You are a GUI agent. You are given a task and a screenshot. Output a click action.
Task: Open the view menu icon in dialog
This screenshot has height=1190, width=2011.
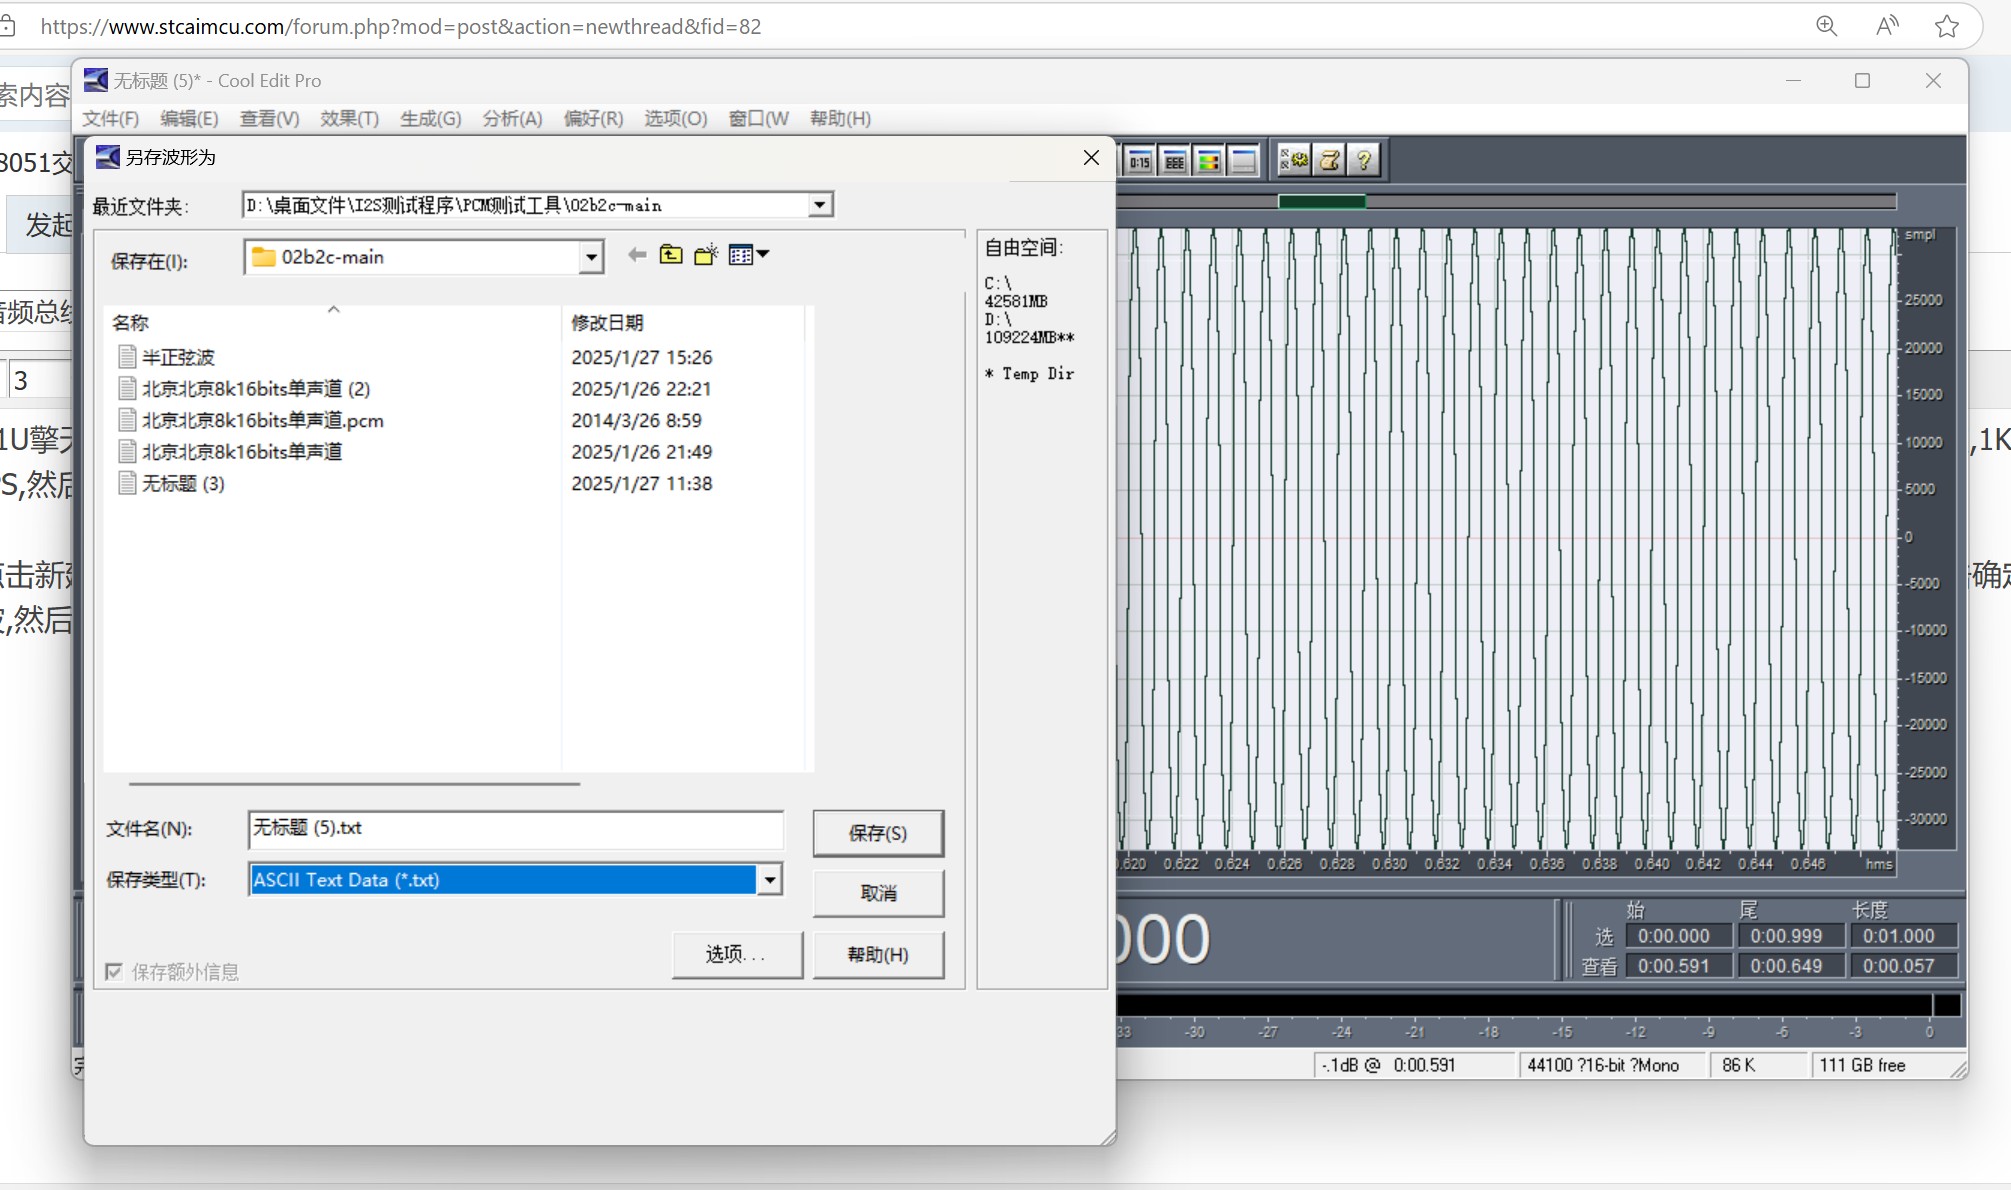(x=749, y=255)
